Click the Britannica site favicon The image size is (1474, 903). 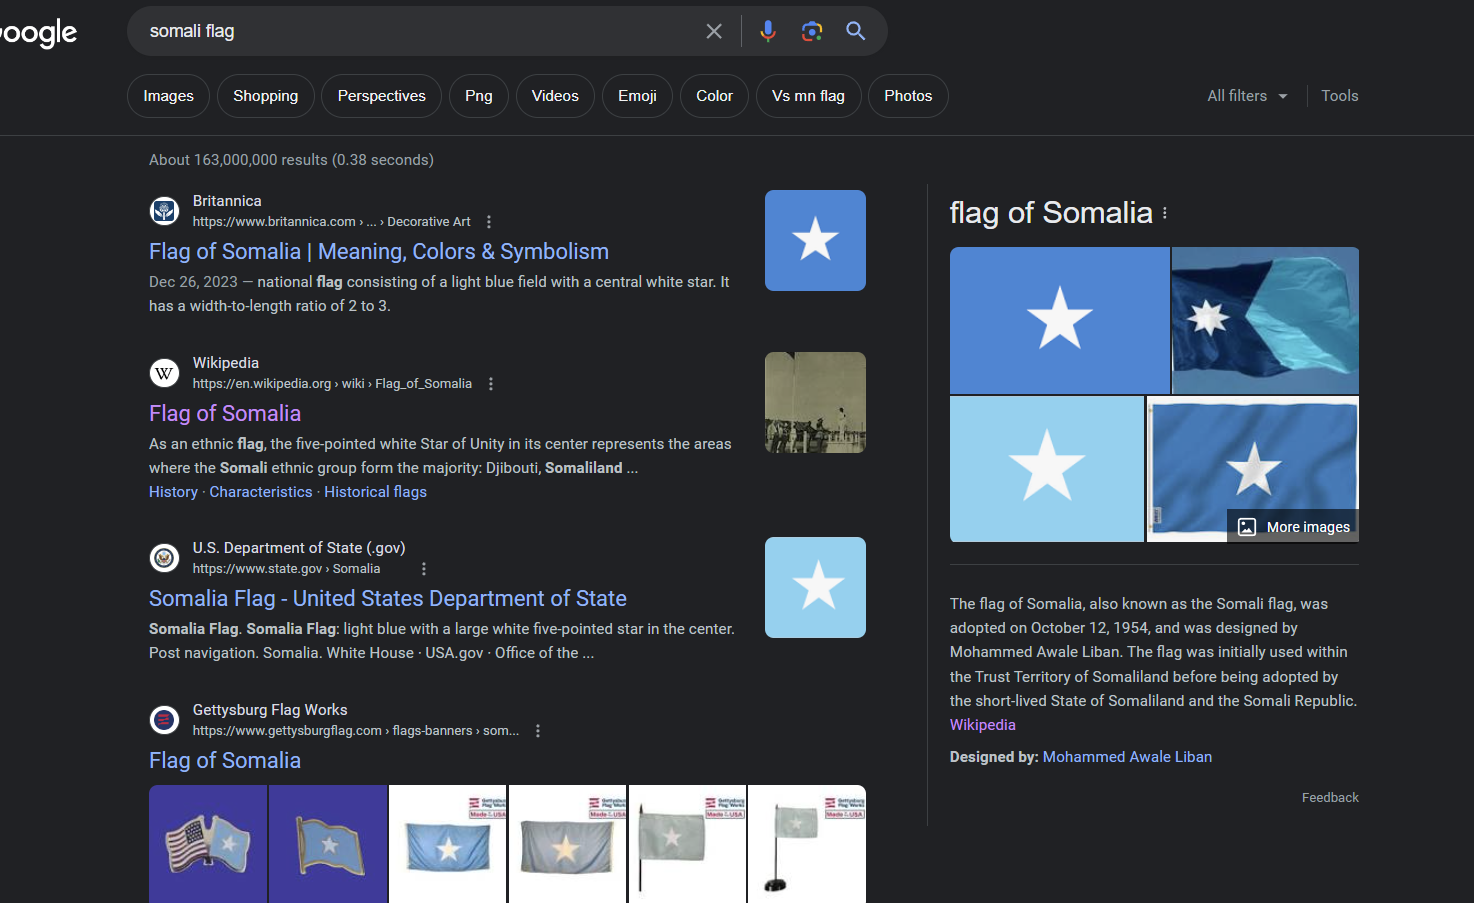coord(164,211)
